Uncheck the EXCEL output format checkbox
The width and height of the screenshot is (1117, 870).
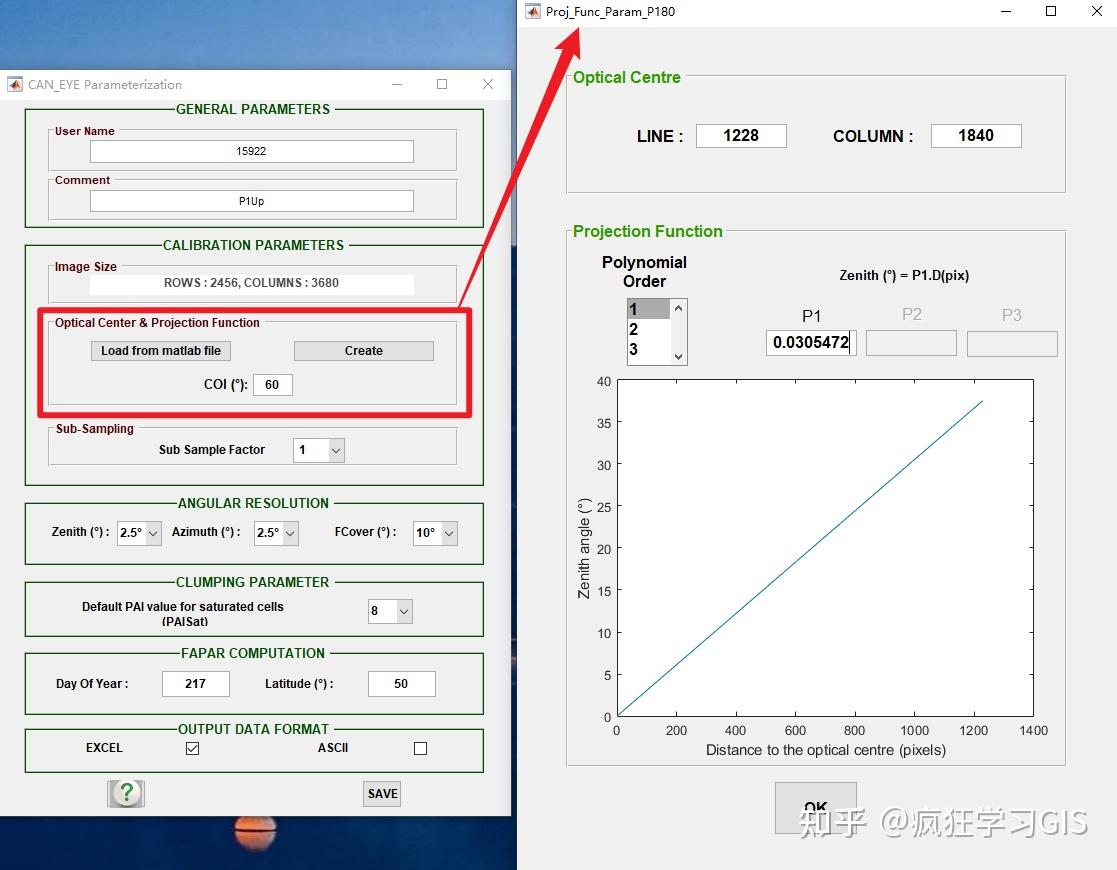point(191,747)
